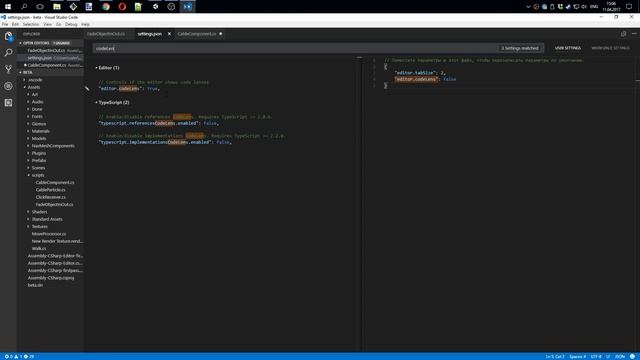The height and width of the screenshot is (360, 640).
Task: Click the Unity icon in taskbar
Action: point(155,7)
